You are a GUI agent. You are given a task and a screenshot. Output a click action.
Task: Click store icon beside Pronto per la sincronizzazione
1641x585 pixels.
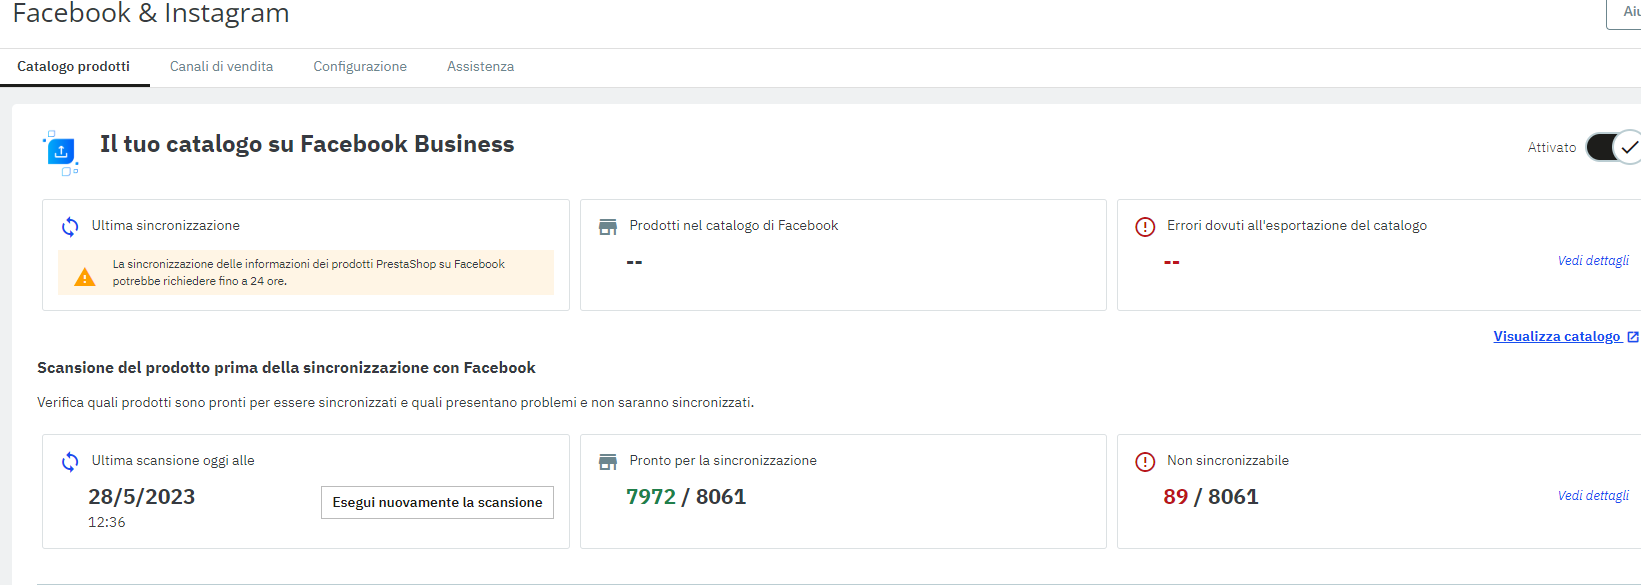(608, 462)
